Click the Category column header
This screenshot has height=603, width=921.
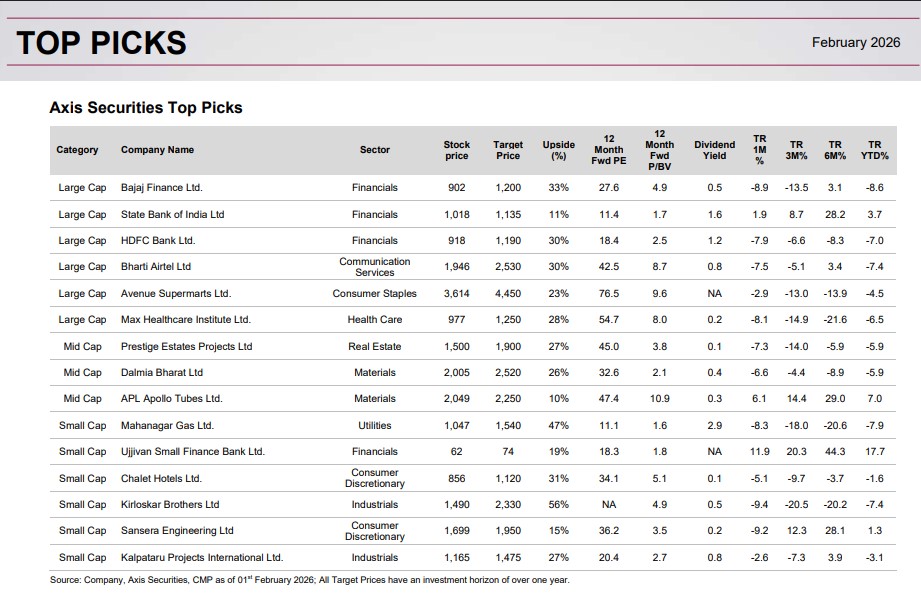[78, 149]
